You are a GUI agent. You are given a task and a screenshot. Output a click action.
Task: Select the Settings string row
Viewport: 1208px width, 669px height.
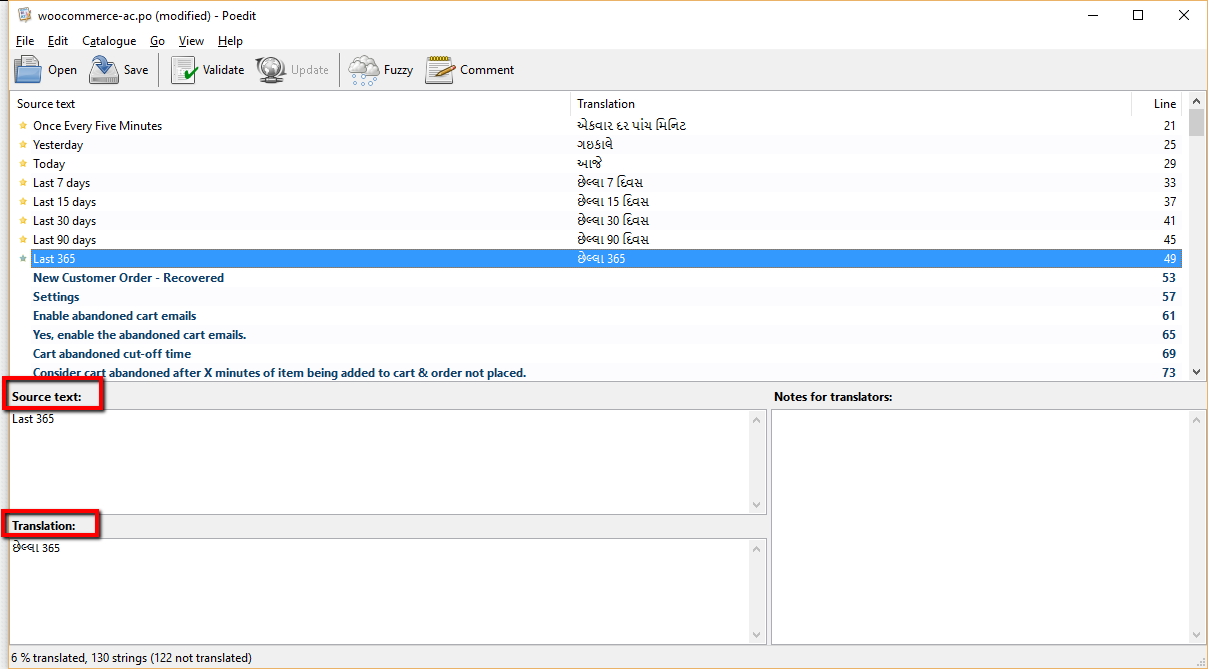click(596, 297)
